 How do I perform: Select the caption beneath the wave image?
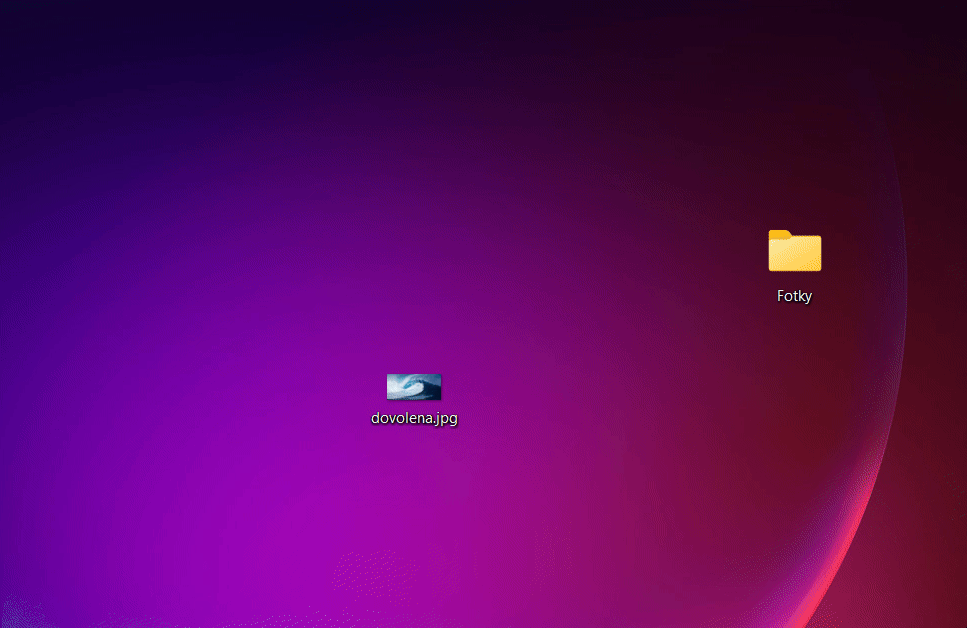tap(414, 418)
